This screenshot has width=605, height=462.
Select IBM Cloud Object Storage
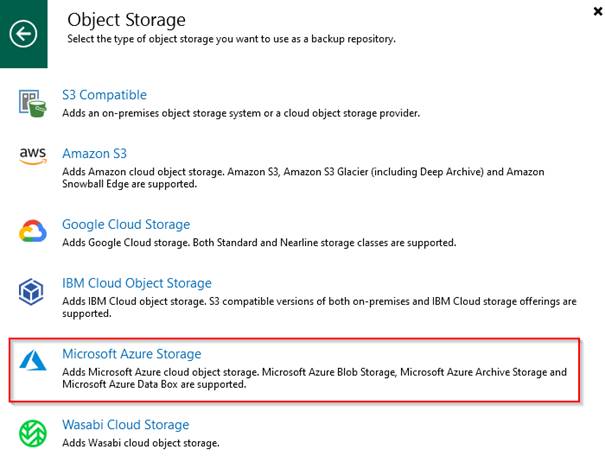pos(137,283)
